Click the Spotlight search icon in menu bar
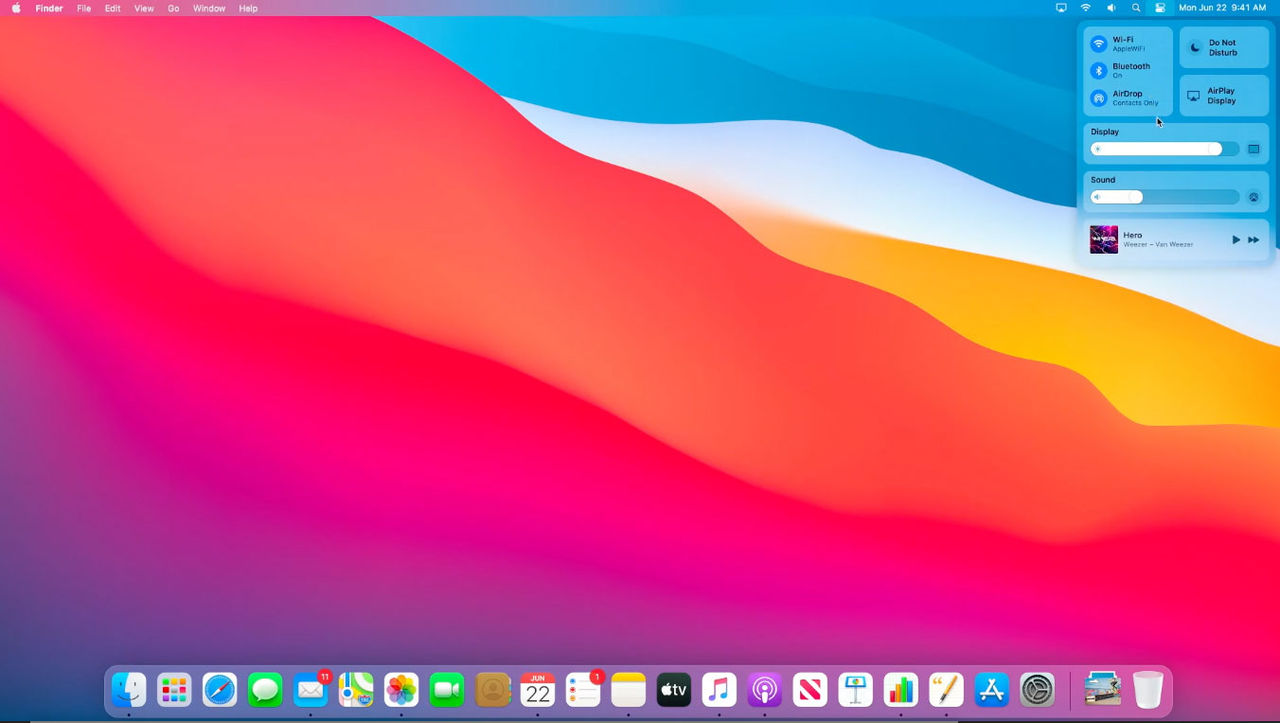Image resolution: width=1280 pixels, height=723 pixels. [x=1136, y=8]
